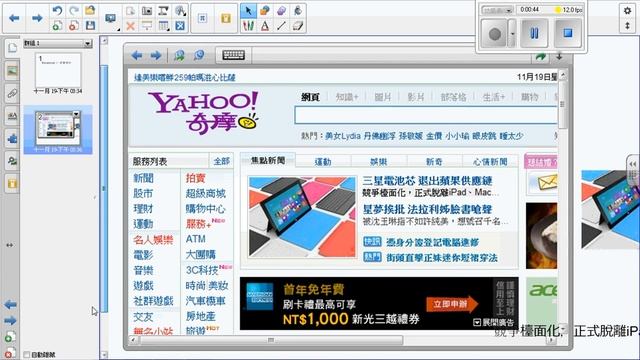Select the pointer arrow tool
640x360 pixels.
click(248, 11)
